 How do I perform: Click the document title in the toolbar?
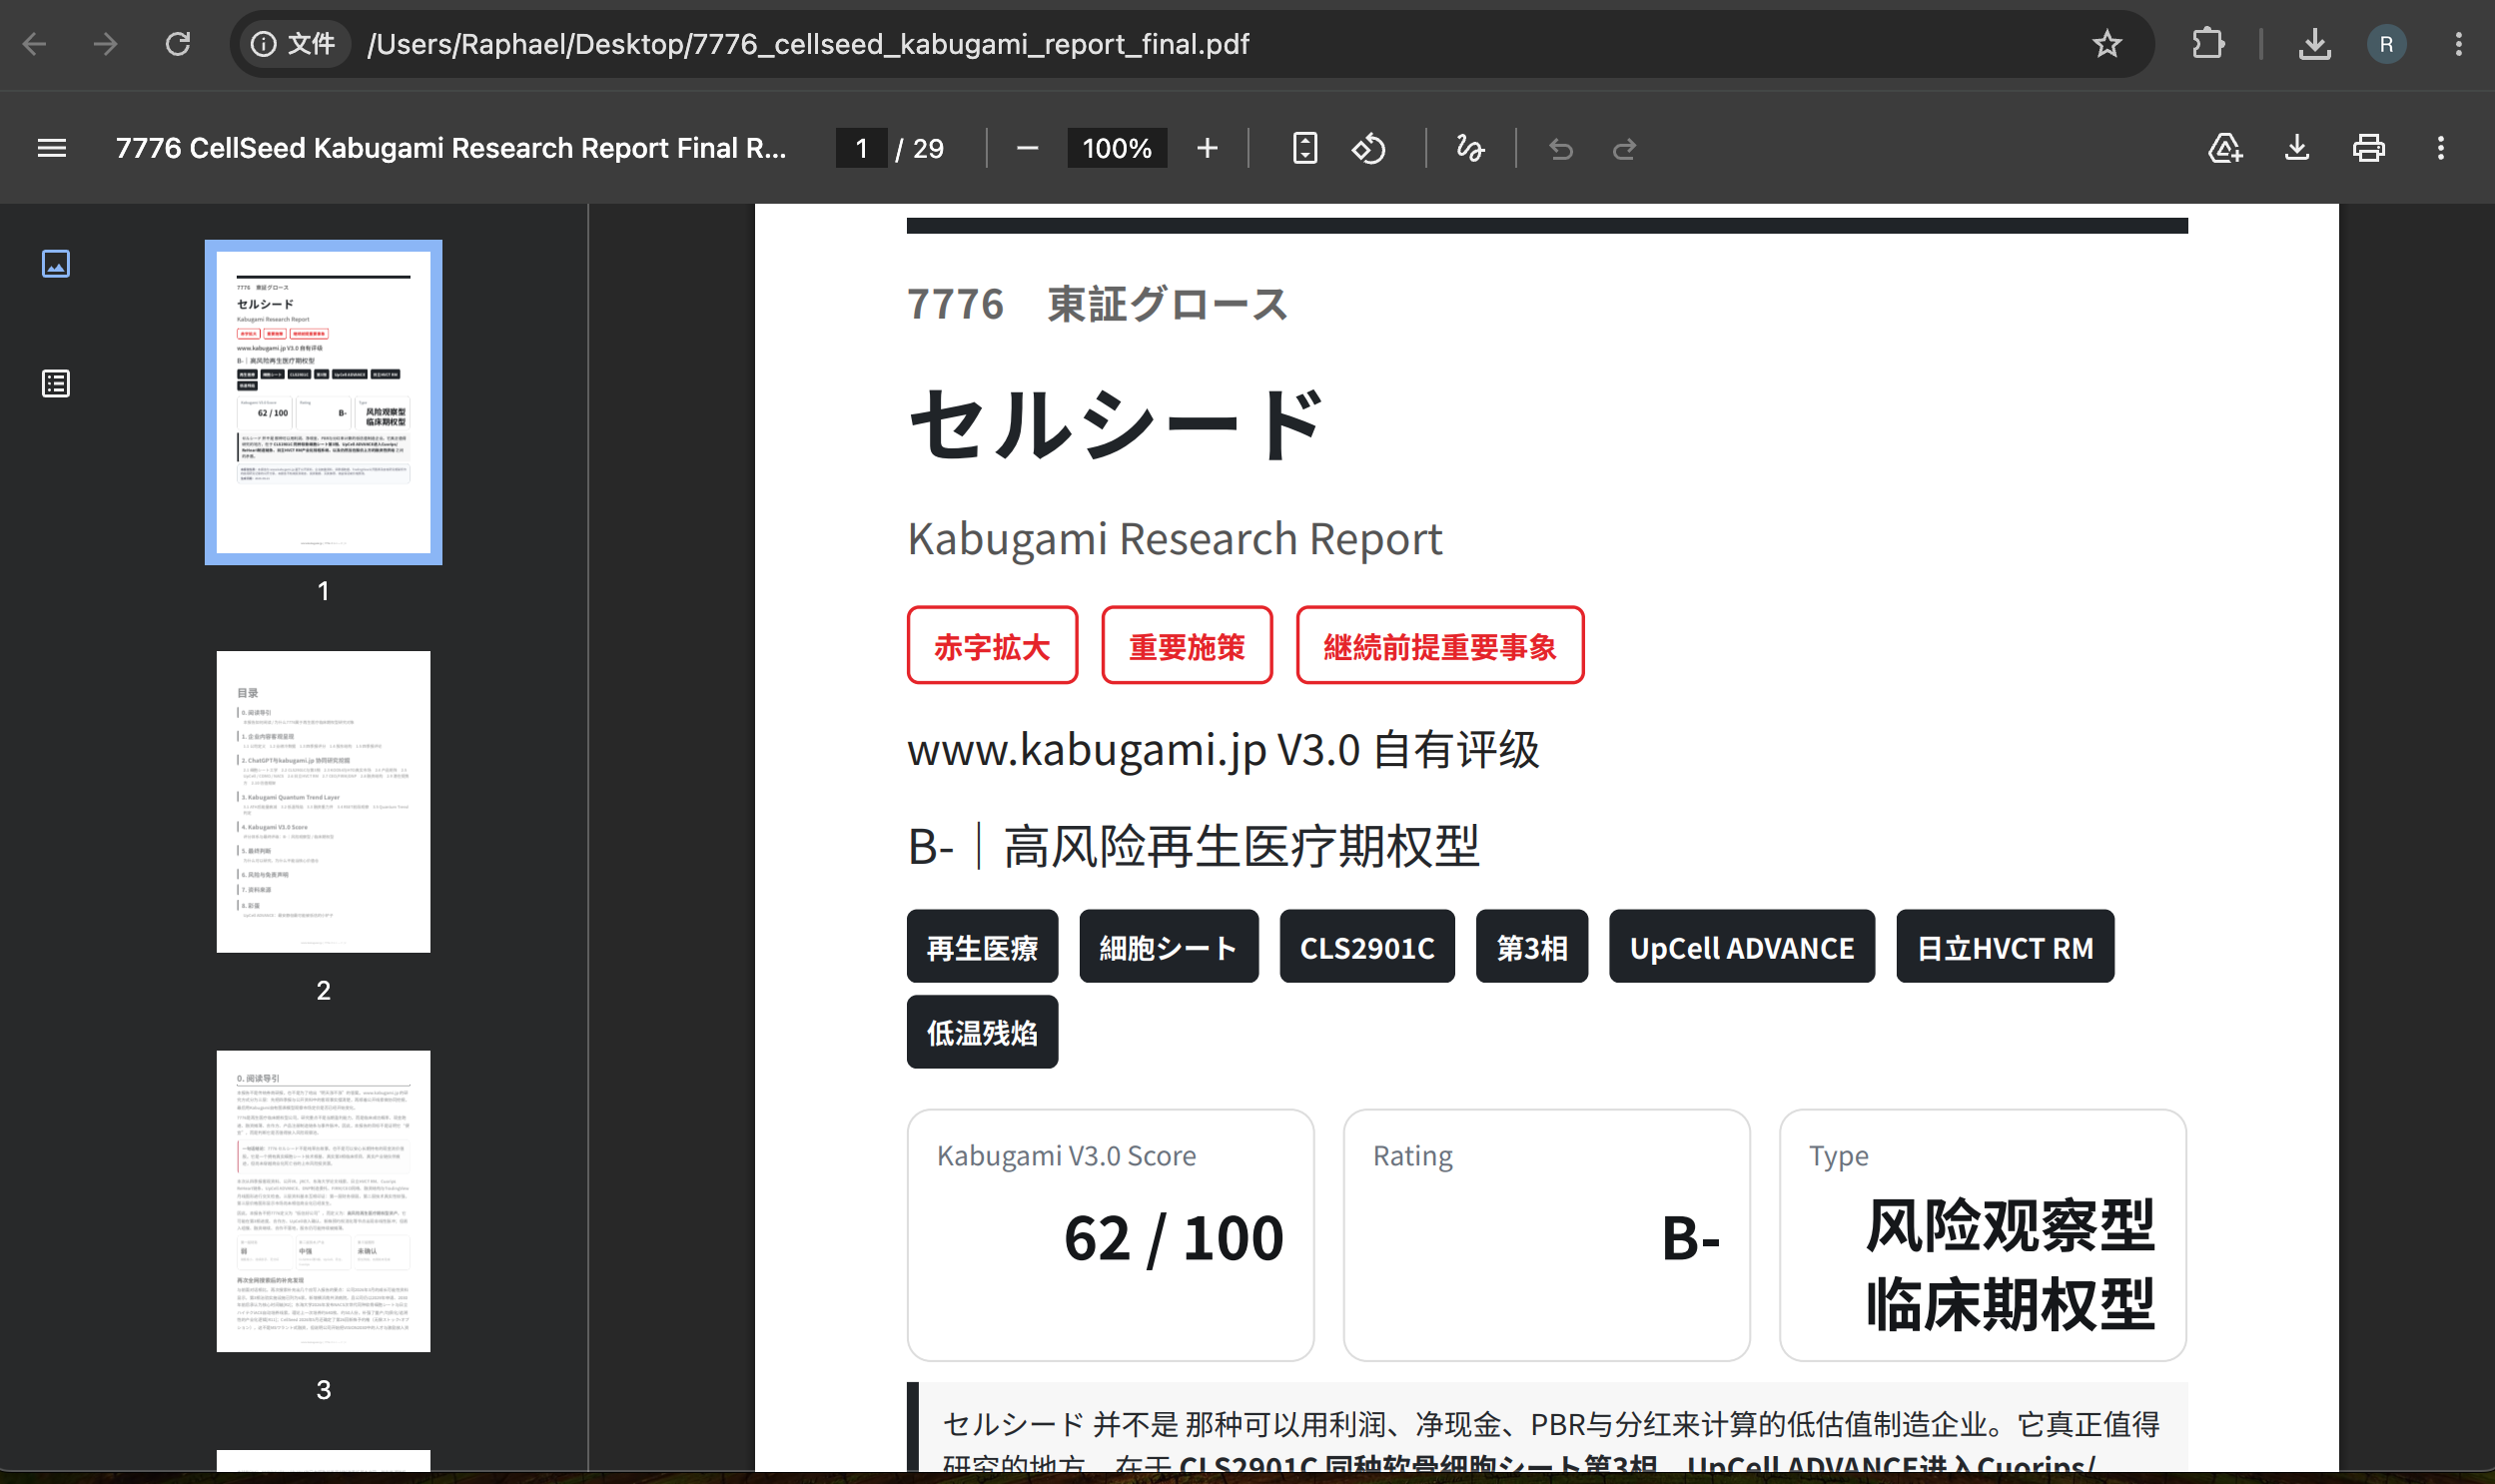[451, 148]
